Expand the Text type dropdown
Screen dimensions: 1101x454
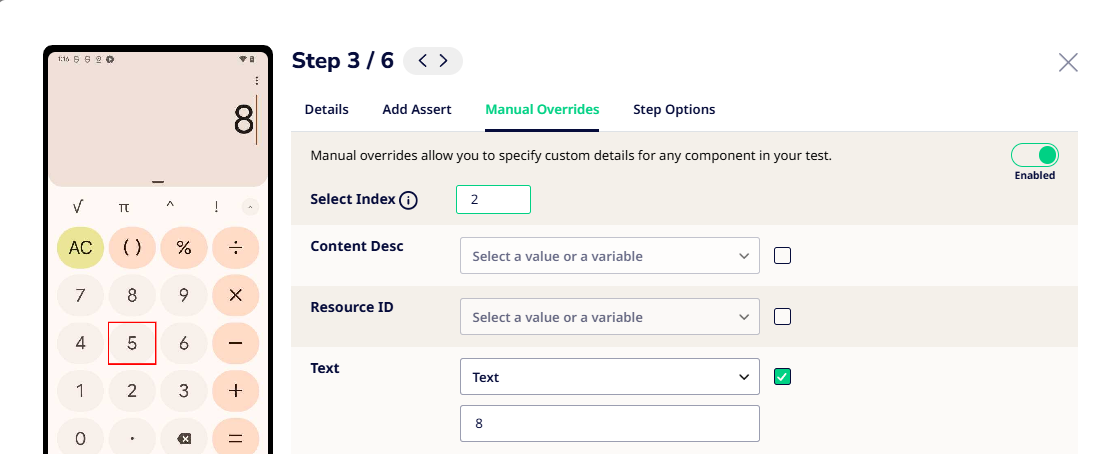pos(610,377)
